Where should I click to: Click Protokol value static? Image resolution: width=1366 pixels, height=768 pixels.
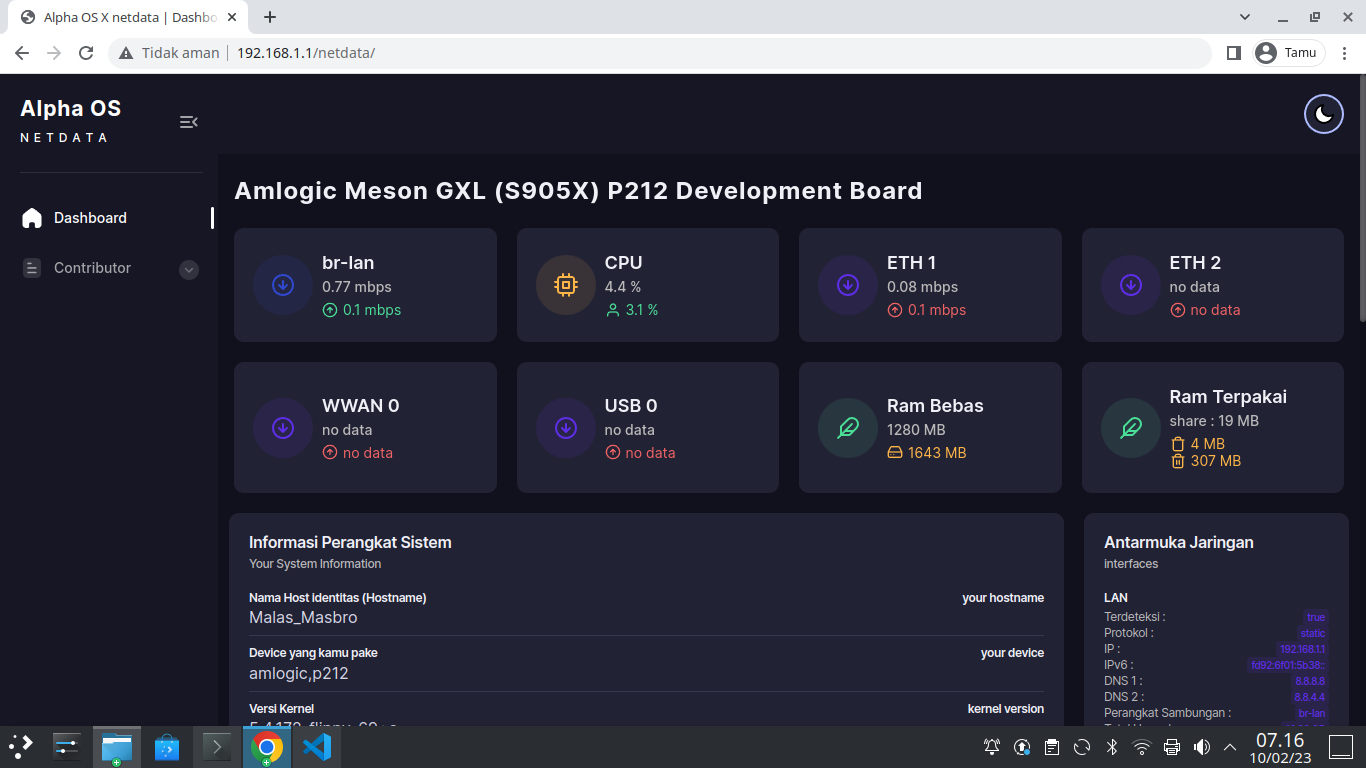1313,633
